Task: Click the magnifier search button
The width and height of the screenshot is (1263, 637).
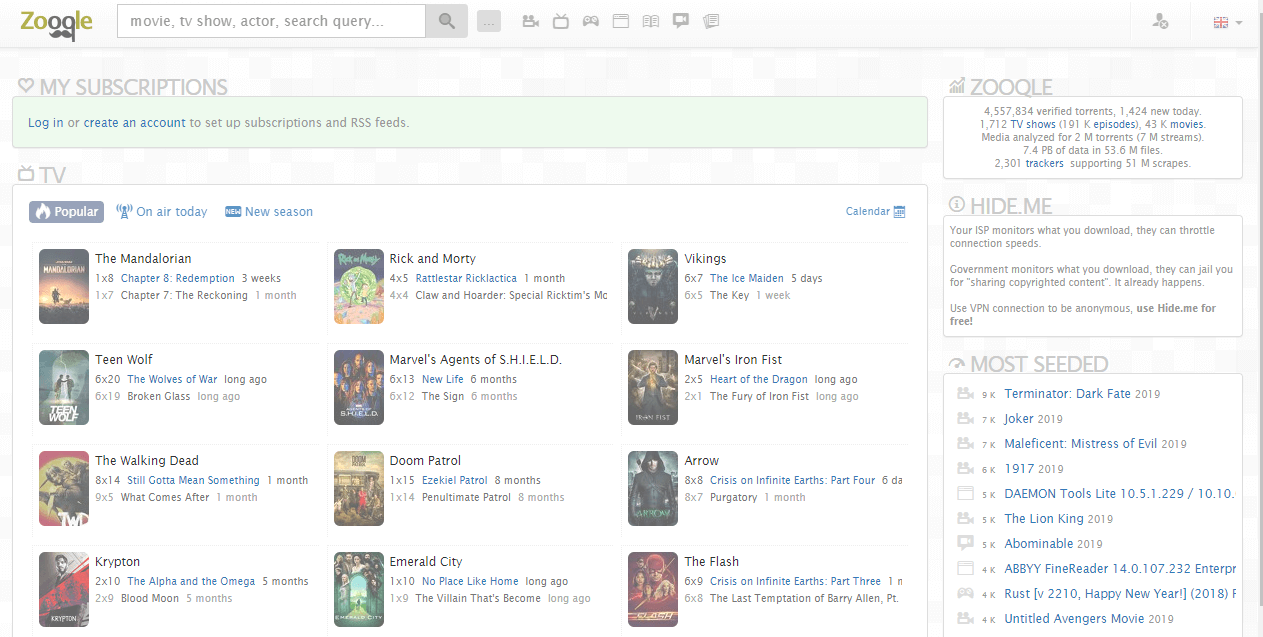Action: click(447, 21)
